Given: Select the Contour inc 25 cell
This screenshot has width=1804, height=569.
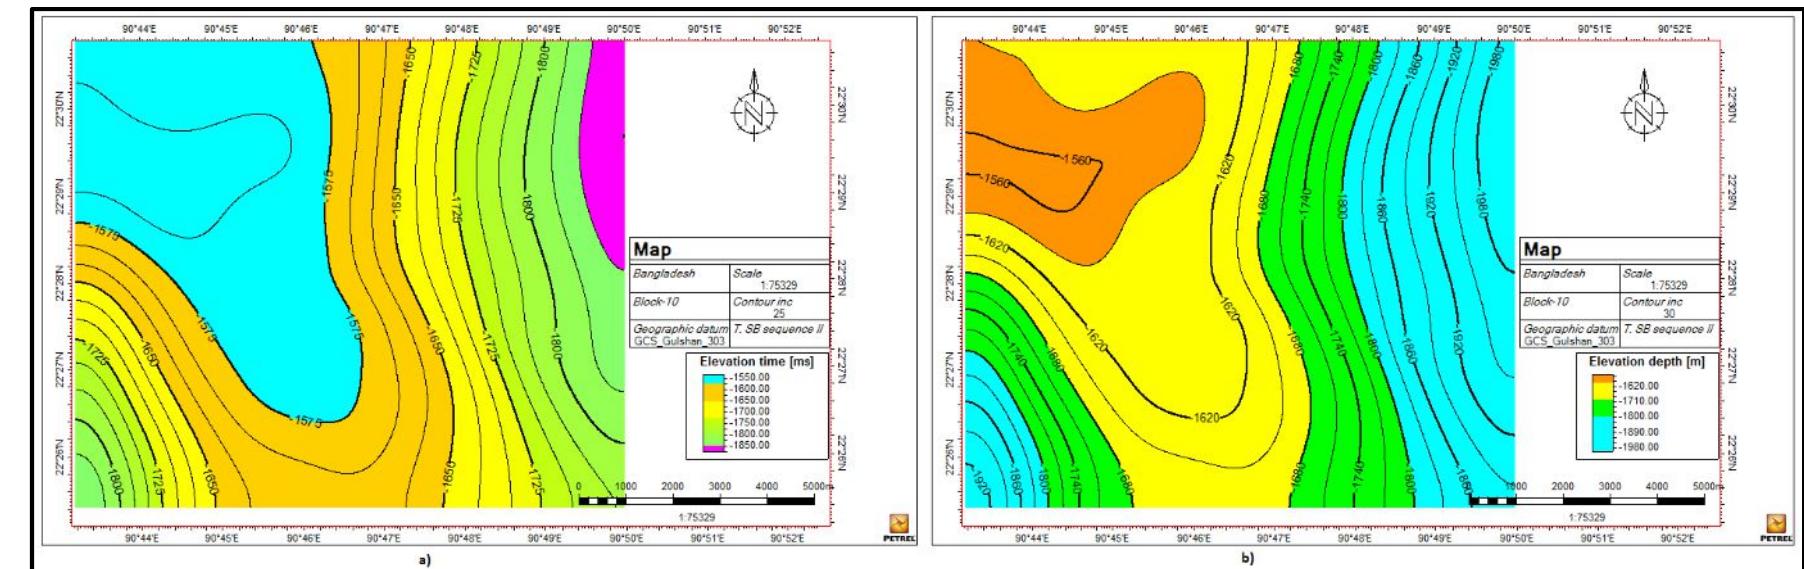Looking at the screenshot, I should point(779,307).
